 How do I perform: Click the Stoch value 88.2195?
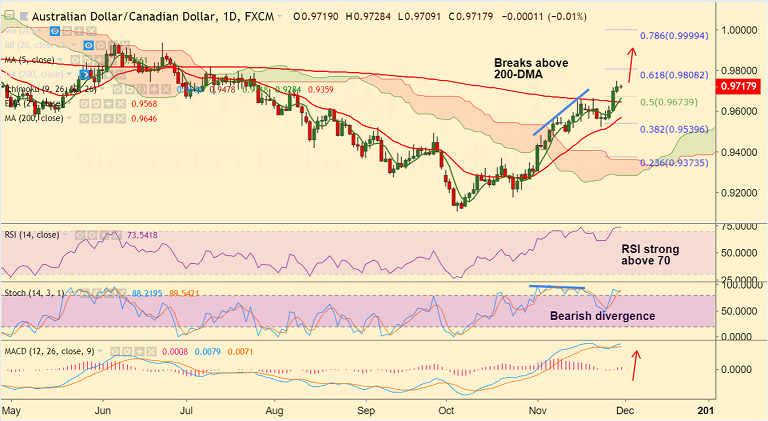147,293
